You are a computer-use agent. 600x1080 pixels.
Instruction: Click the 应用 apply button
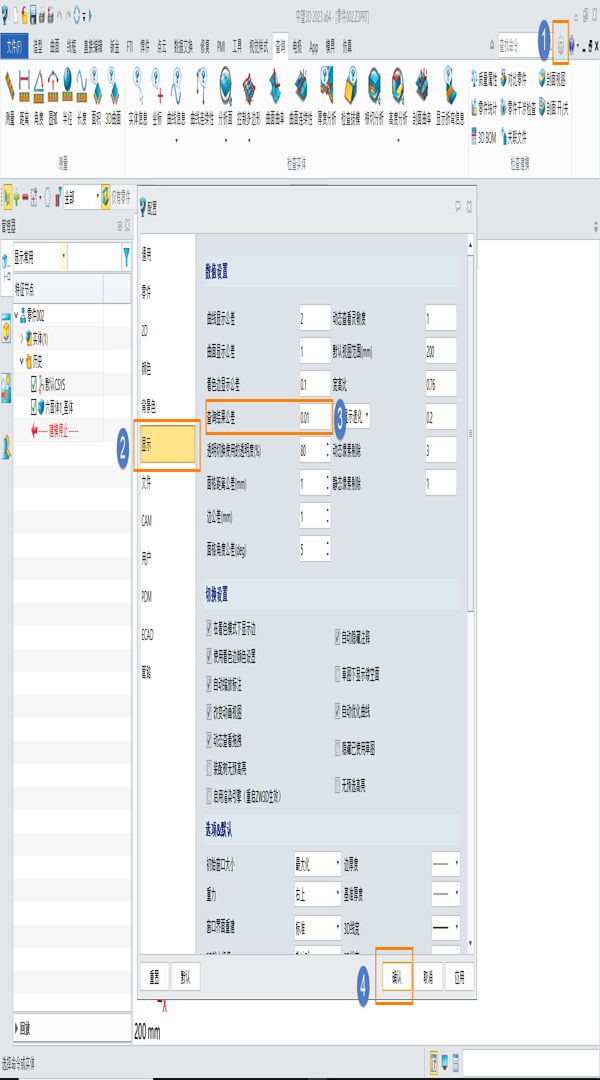459,977
